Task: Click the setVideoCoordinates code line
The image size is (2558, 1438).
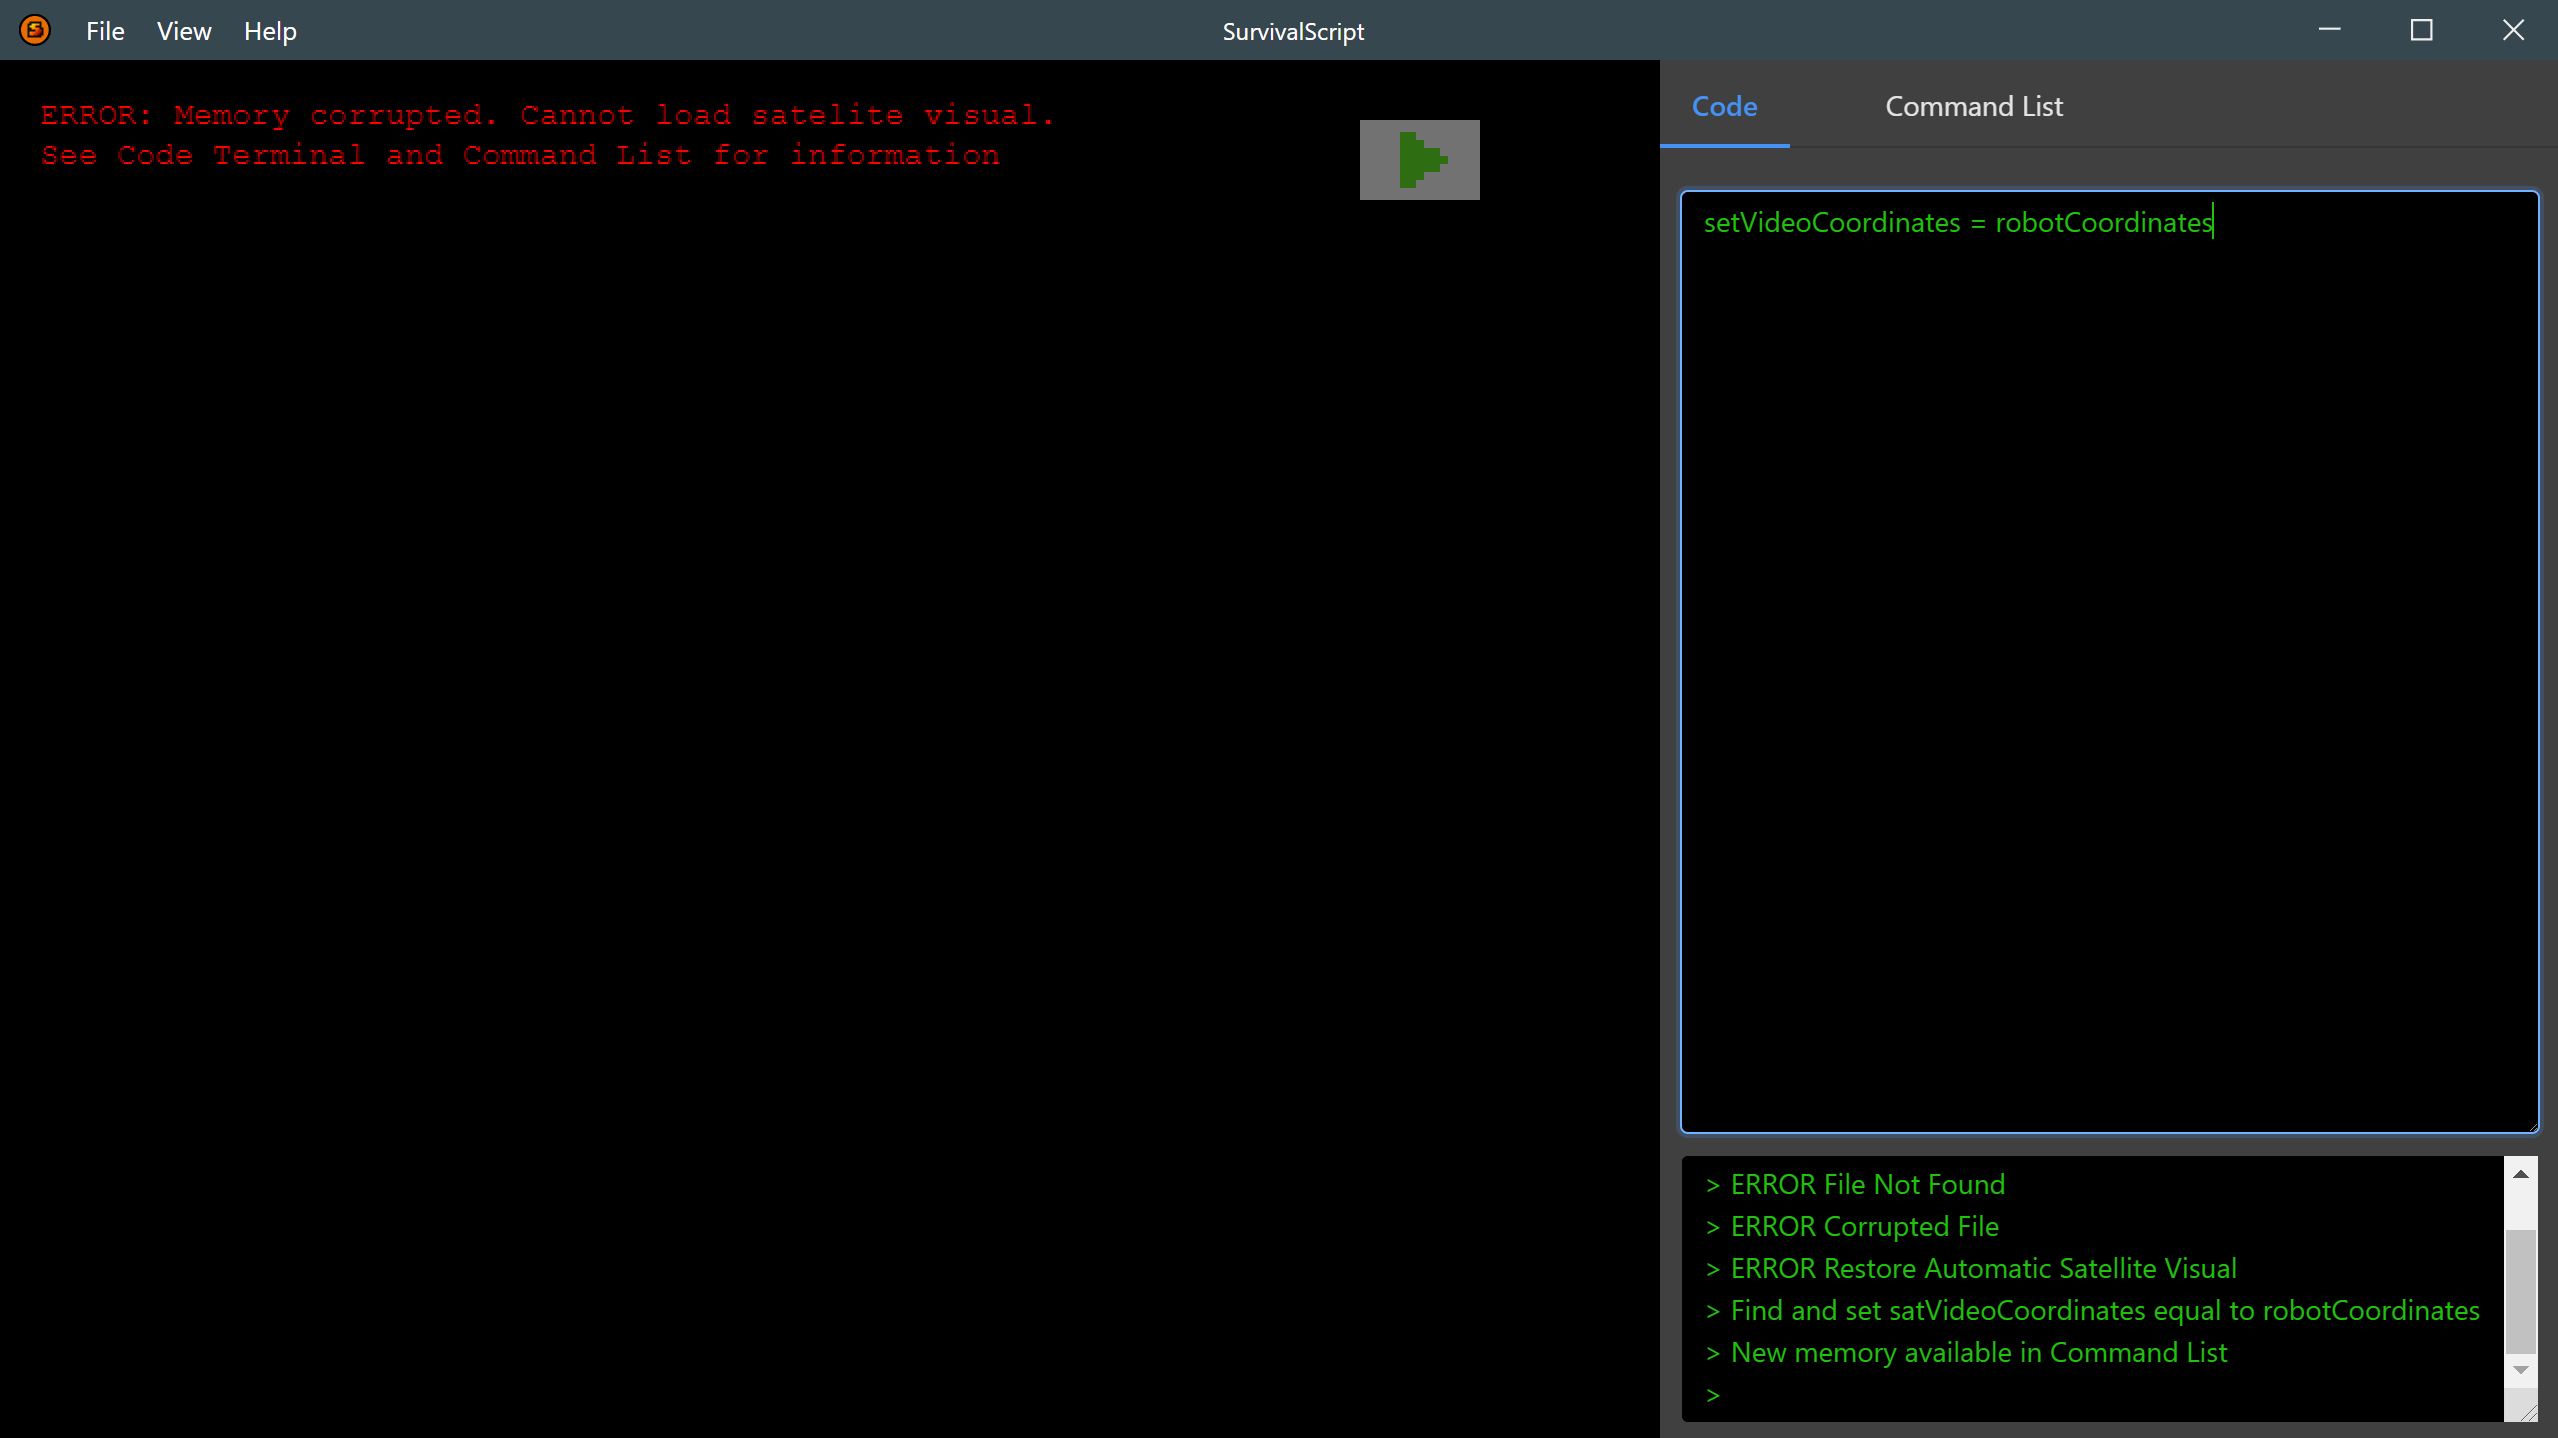Action: (x=1957, y=222)
